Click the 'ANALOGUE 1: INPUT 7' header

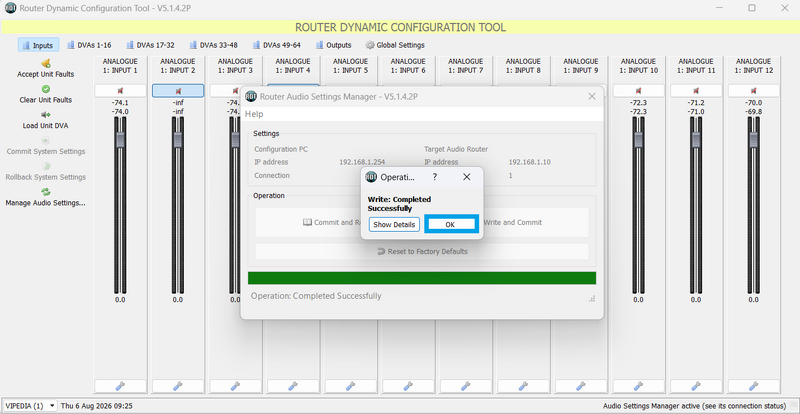click(466, 66)
